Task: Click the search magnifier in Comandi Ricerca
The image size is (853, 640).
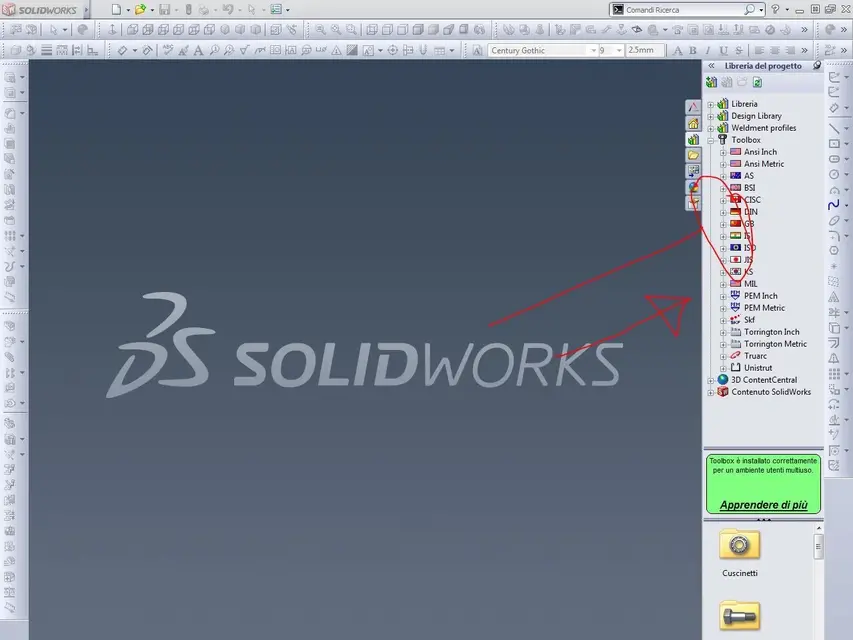Action: click(x=750, y=9)
